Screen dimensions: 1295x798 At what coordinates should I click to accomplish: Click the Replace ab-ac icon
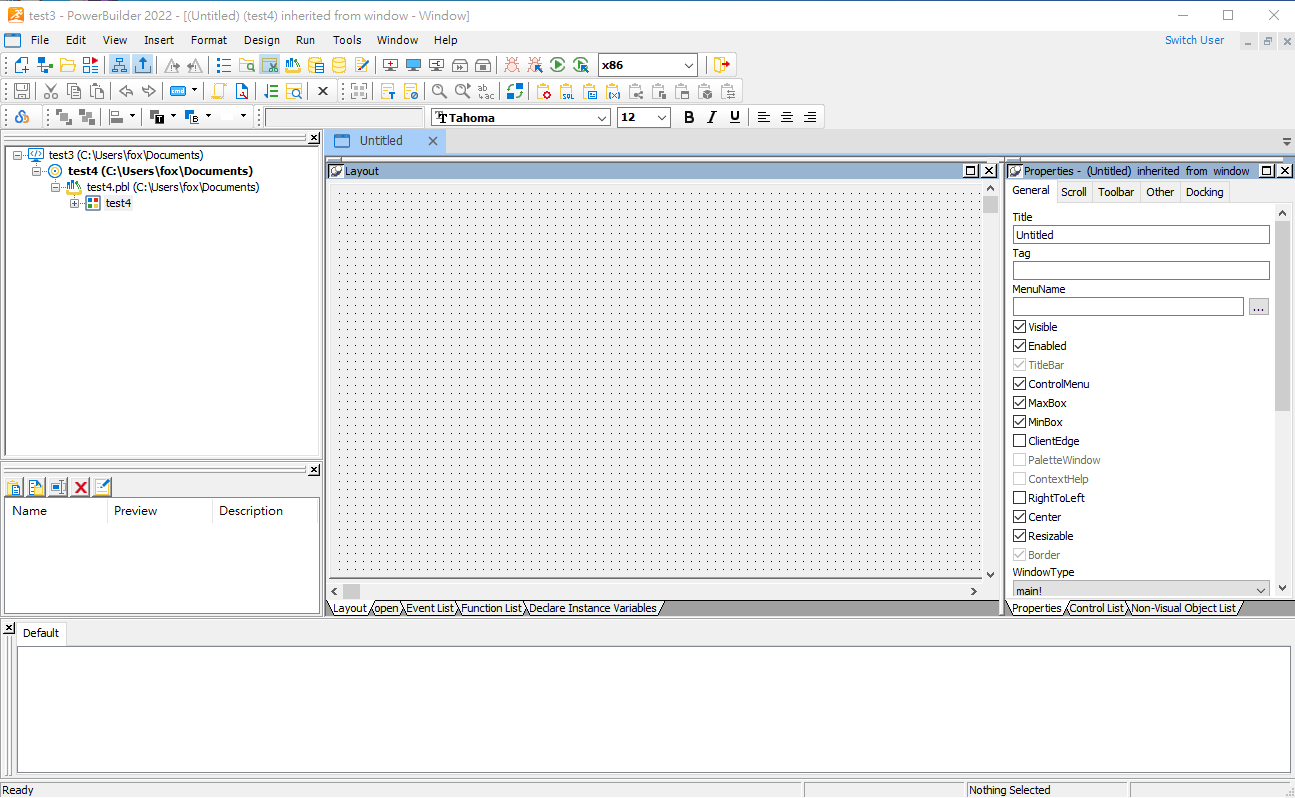485,91
